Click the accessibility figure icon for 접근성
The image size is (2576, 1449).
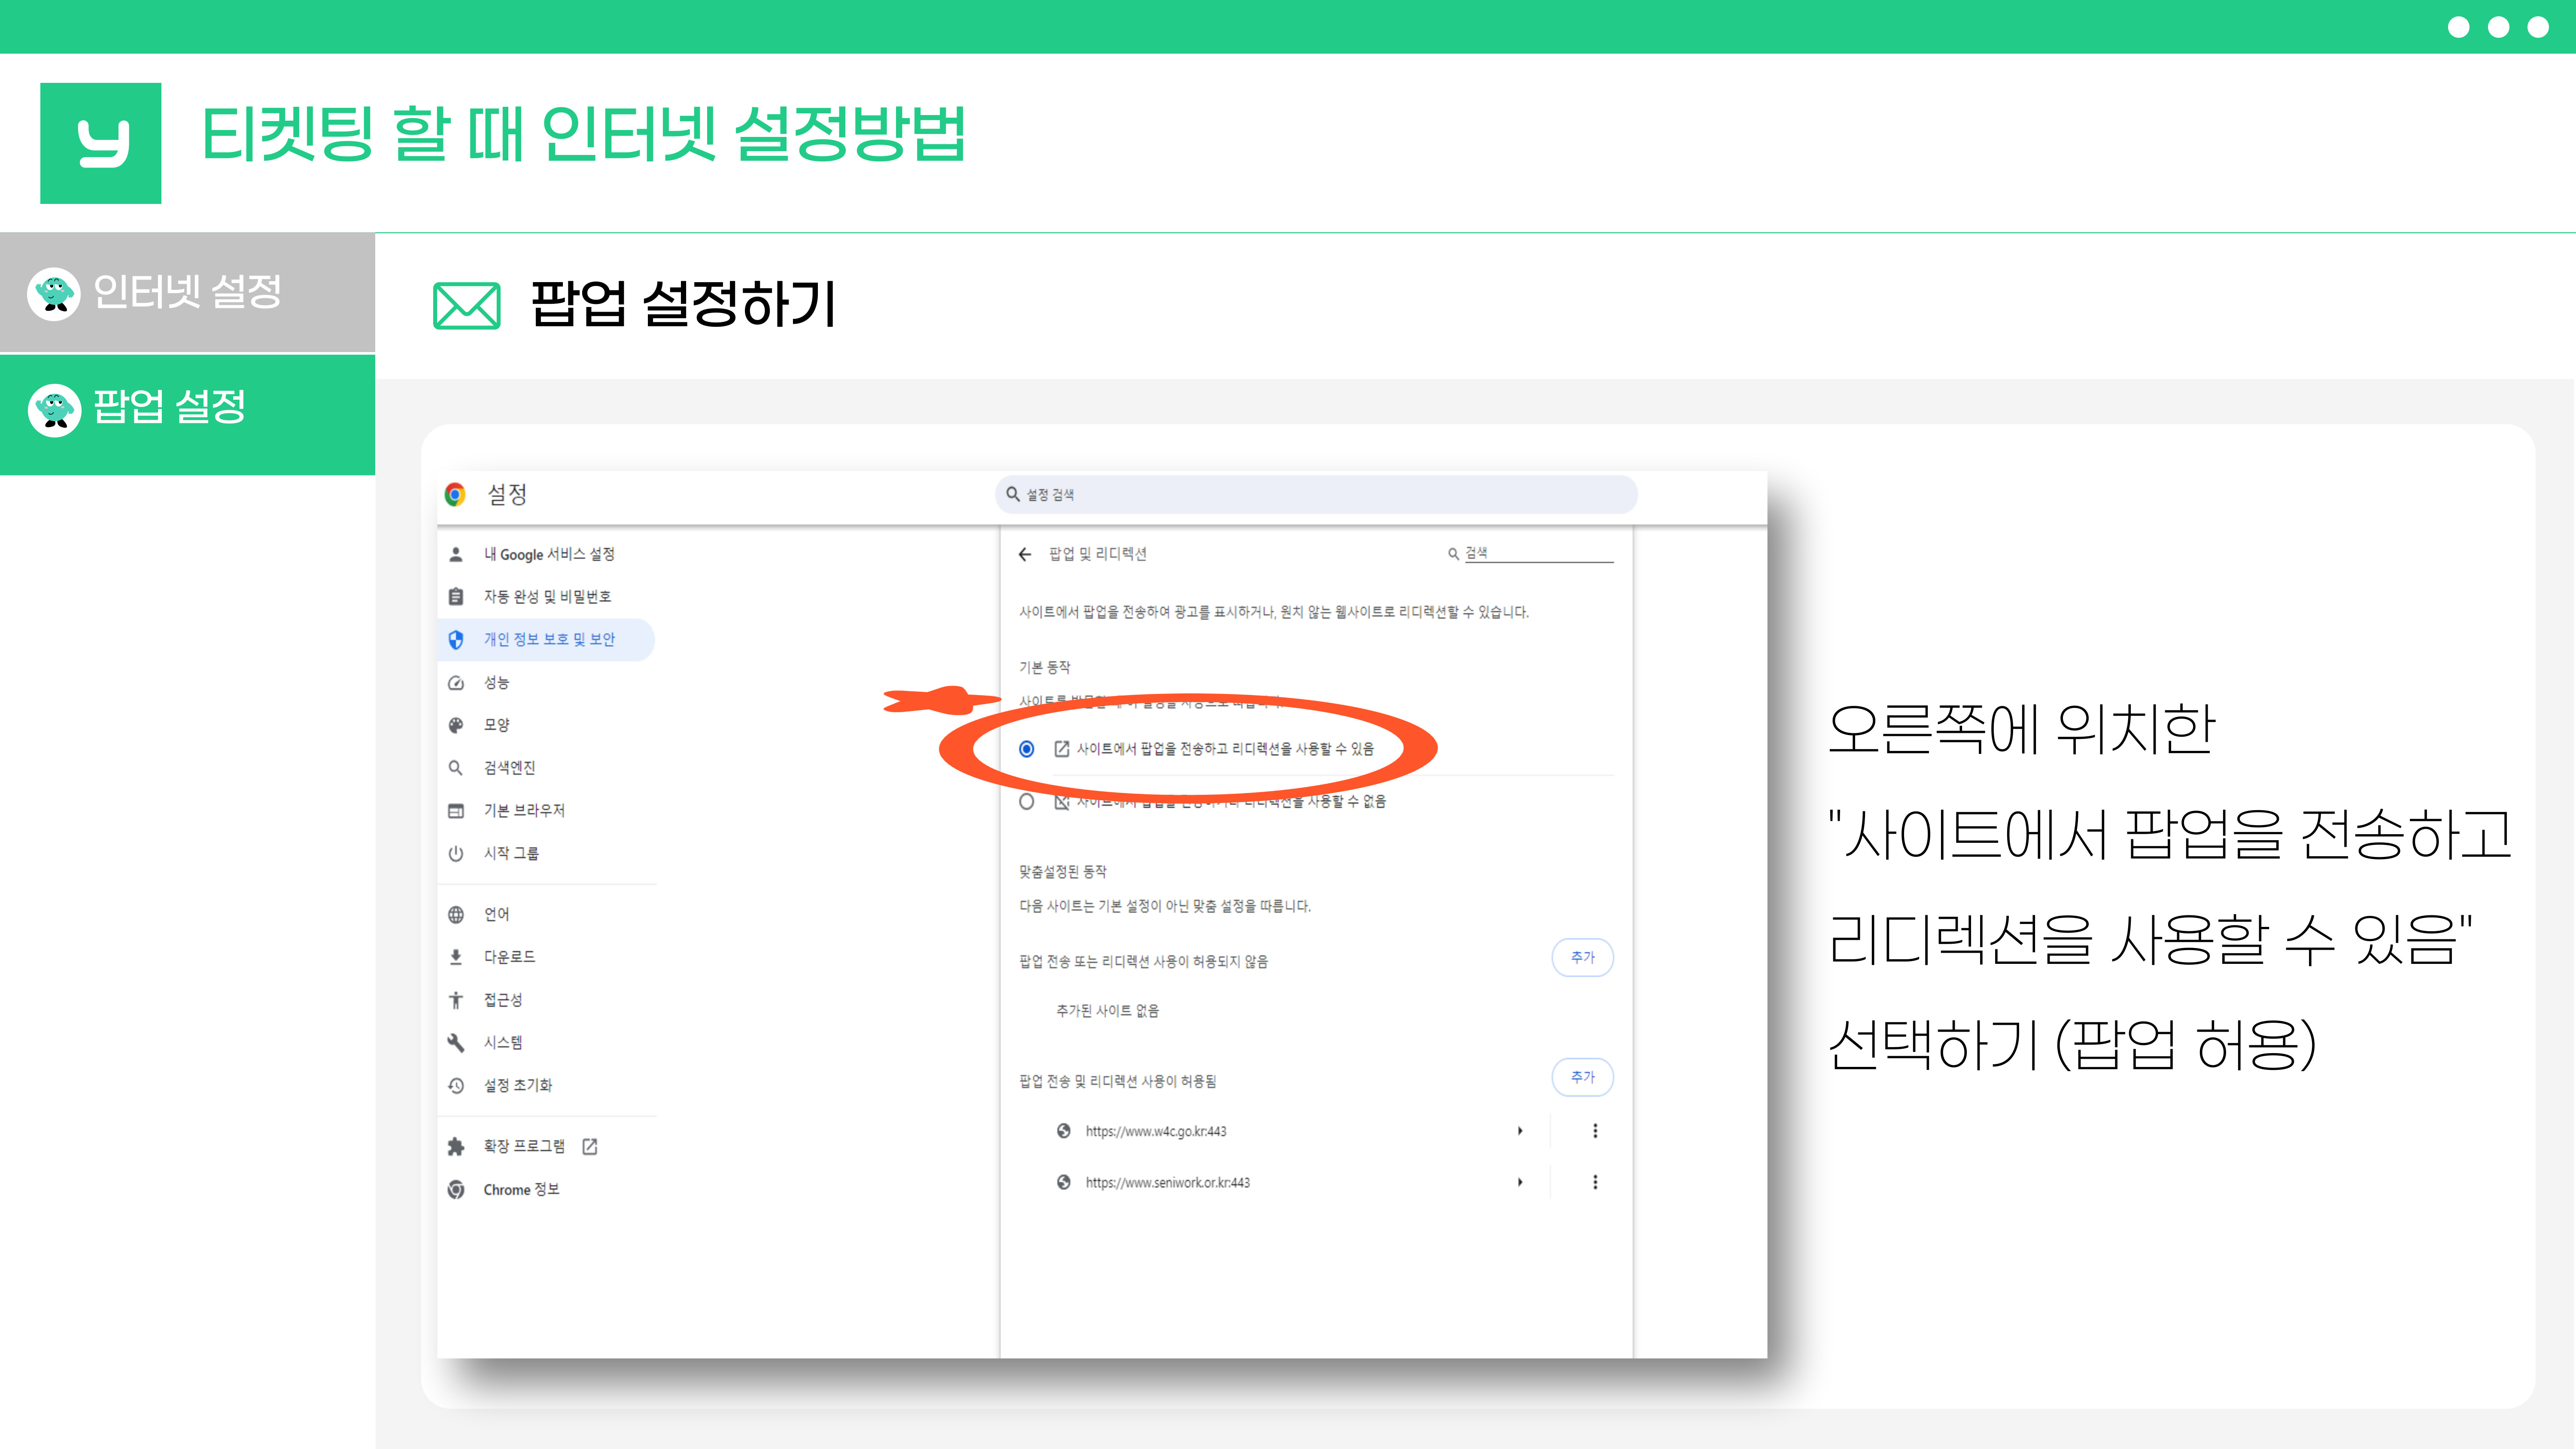tap(456, 1000)
